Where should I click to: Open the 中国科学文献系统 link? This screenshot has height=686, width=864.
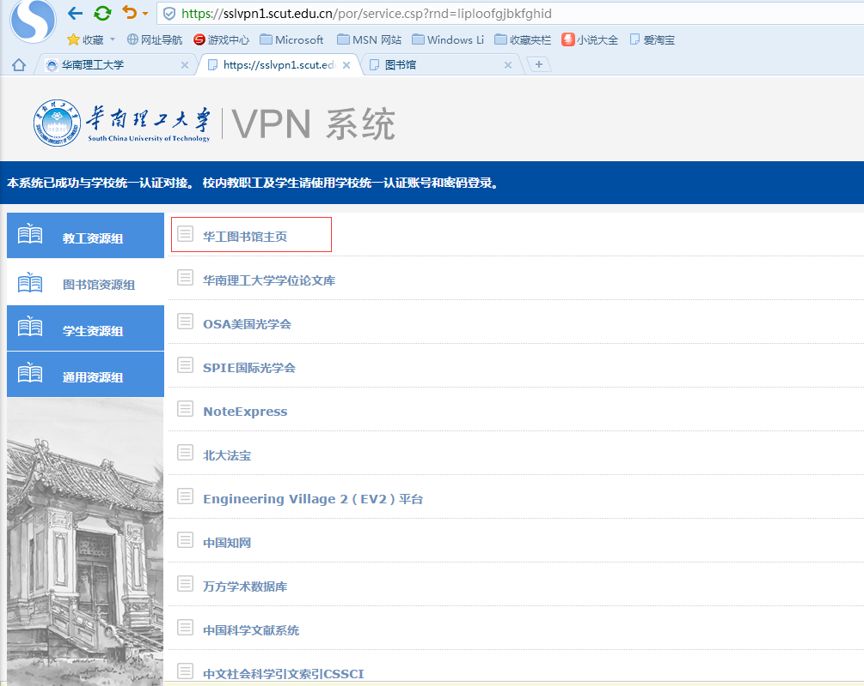251,630
